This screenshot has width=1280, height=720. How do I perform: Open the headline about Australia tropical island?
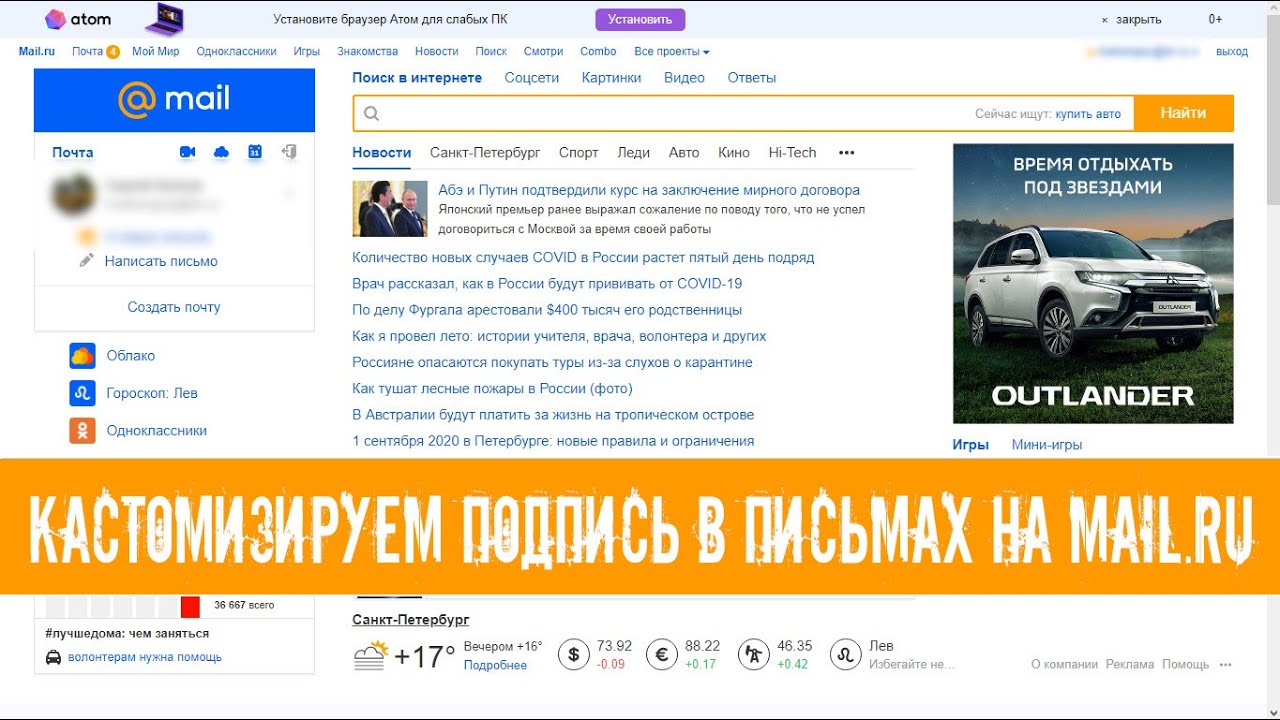[553, 415]
